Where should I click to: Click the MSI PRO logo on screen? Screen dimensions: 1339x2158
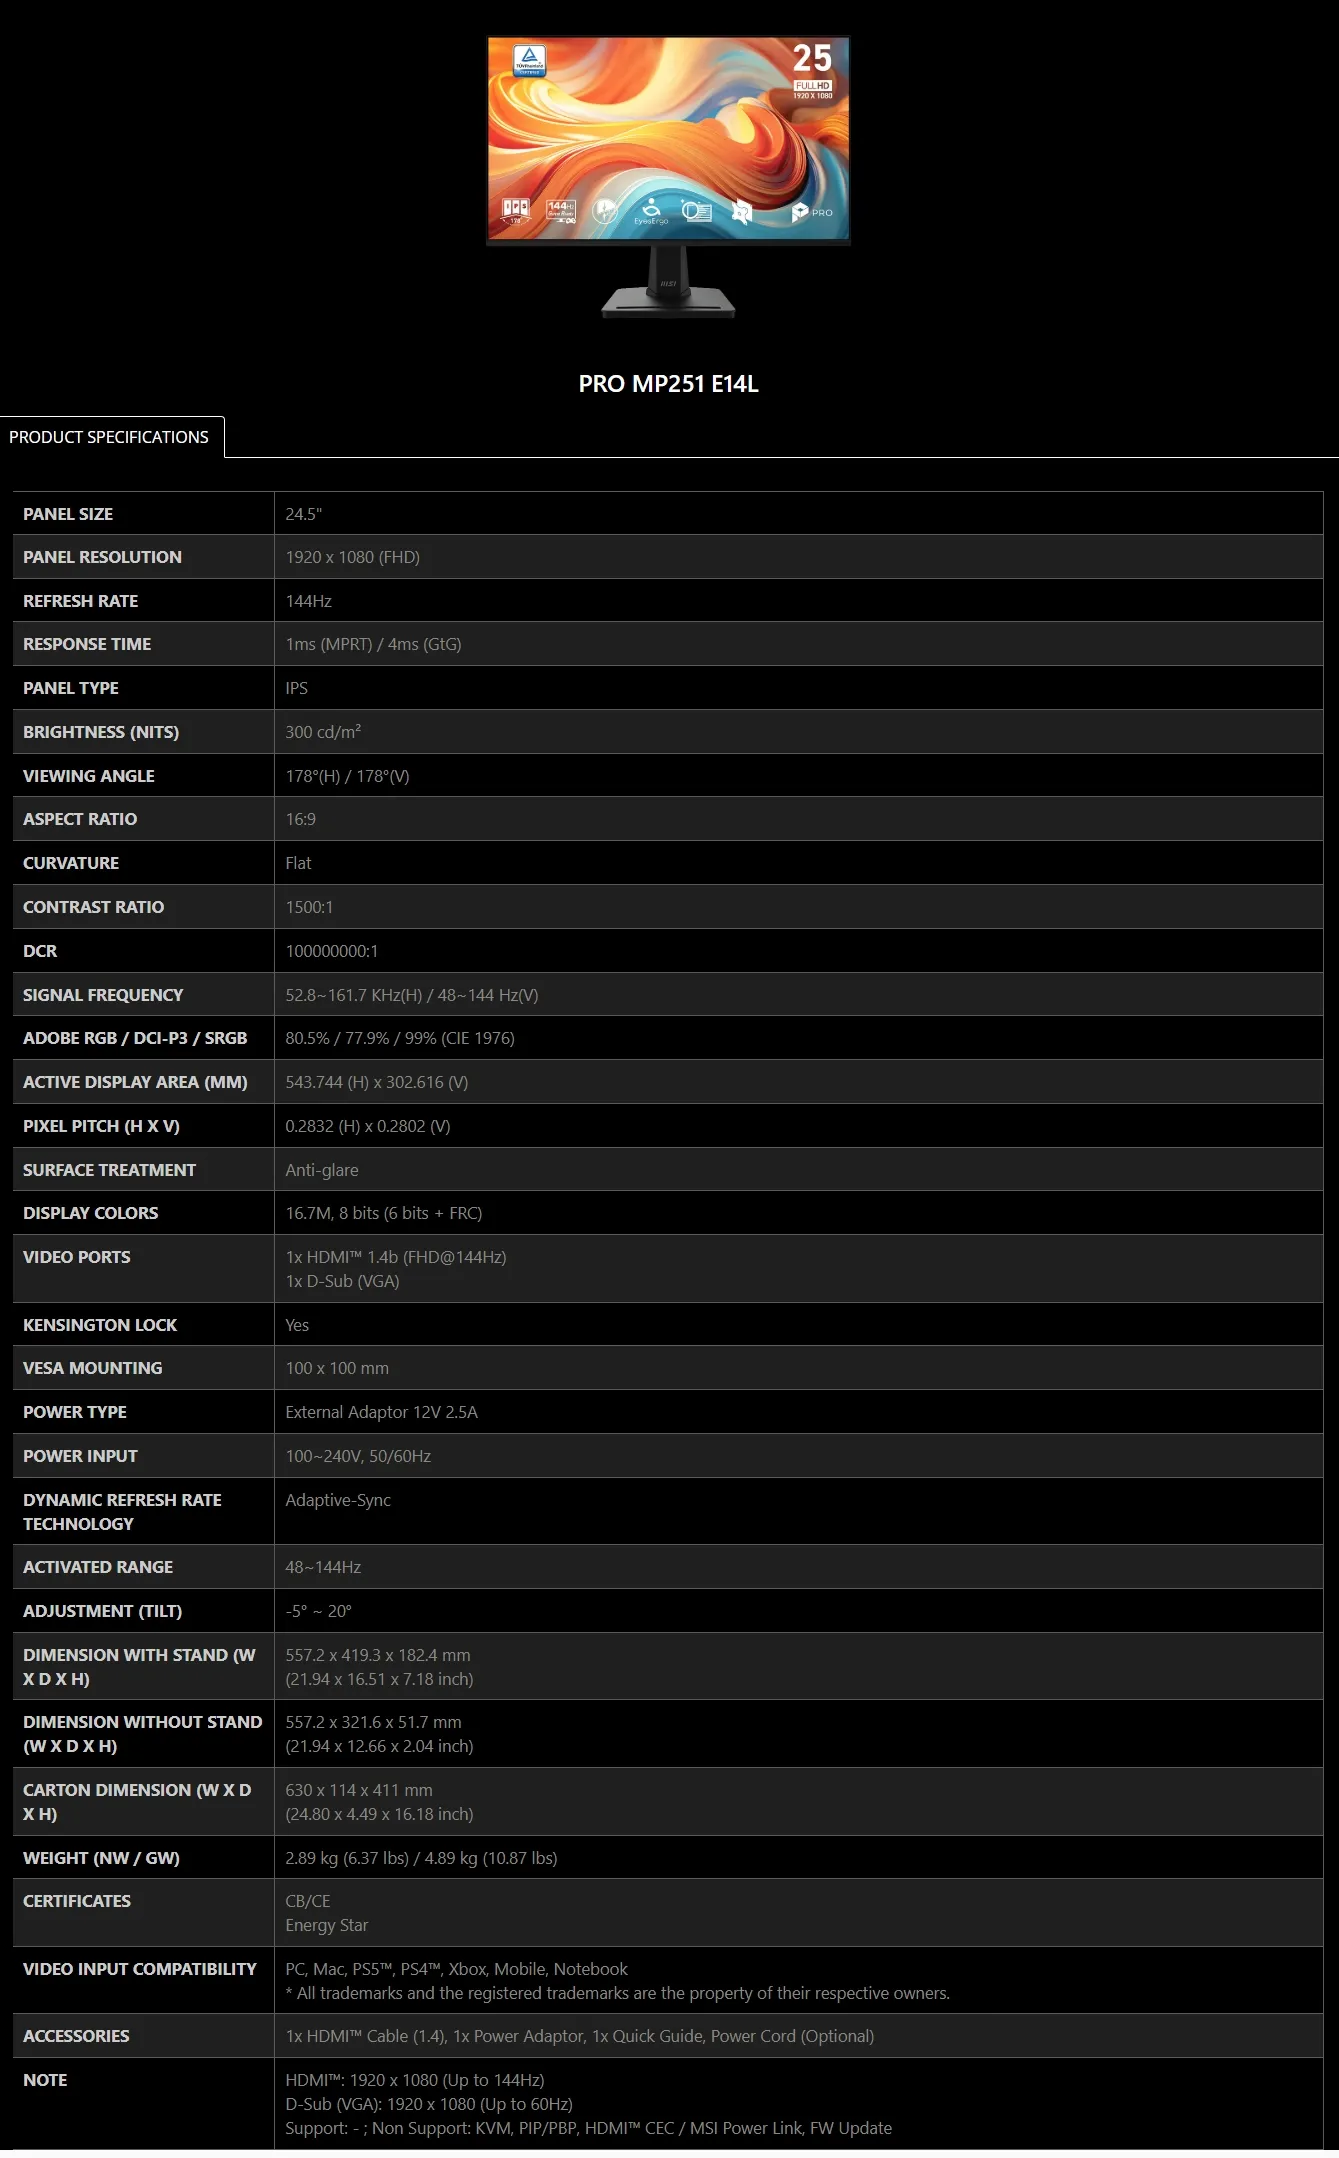point(812,212)
